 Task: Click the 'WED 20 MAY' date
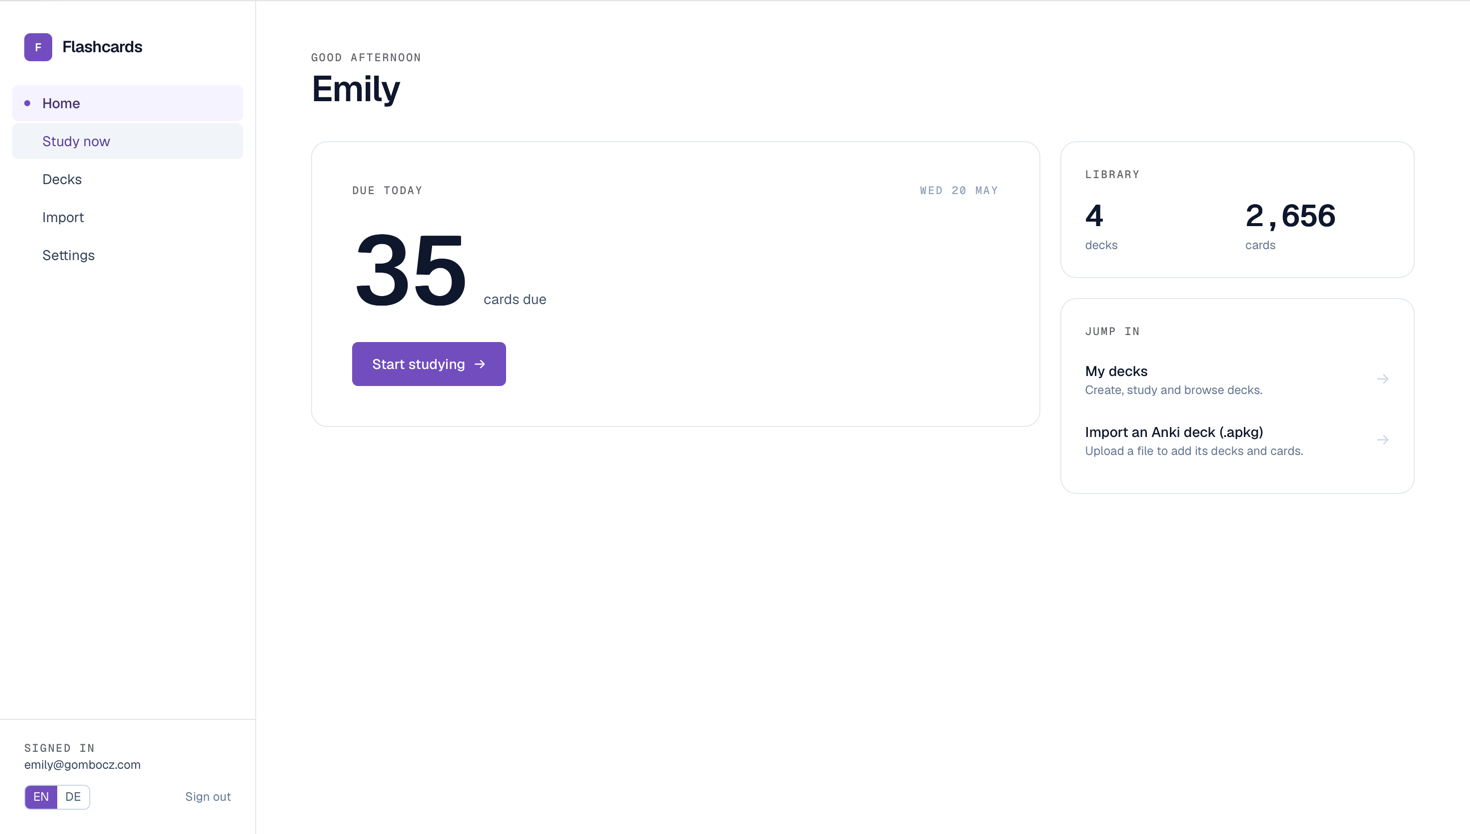coord(959,190)
